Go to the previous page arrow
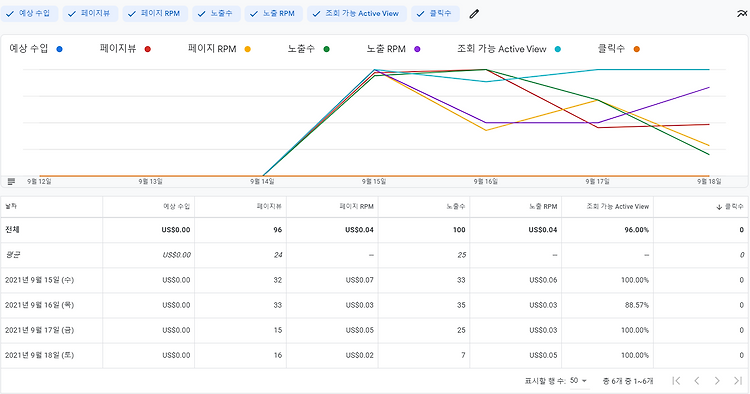The image size is (750, 394). pyautogui.click(x=696, y=381)
